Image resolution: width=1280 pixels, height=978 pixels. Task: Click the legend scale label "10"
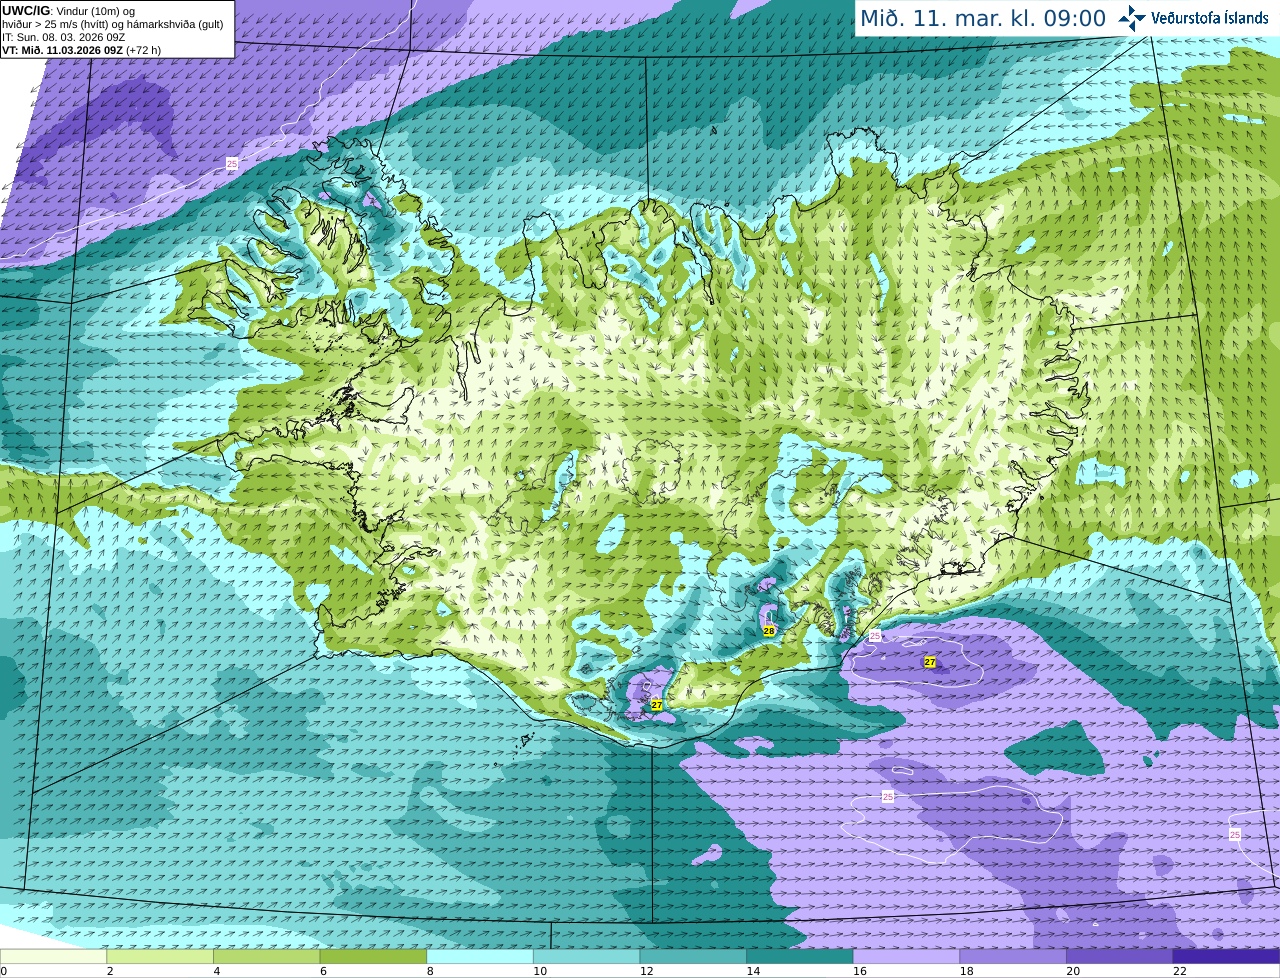540,971
